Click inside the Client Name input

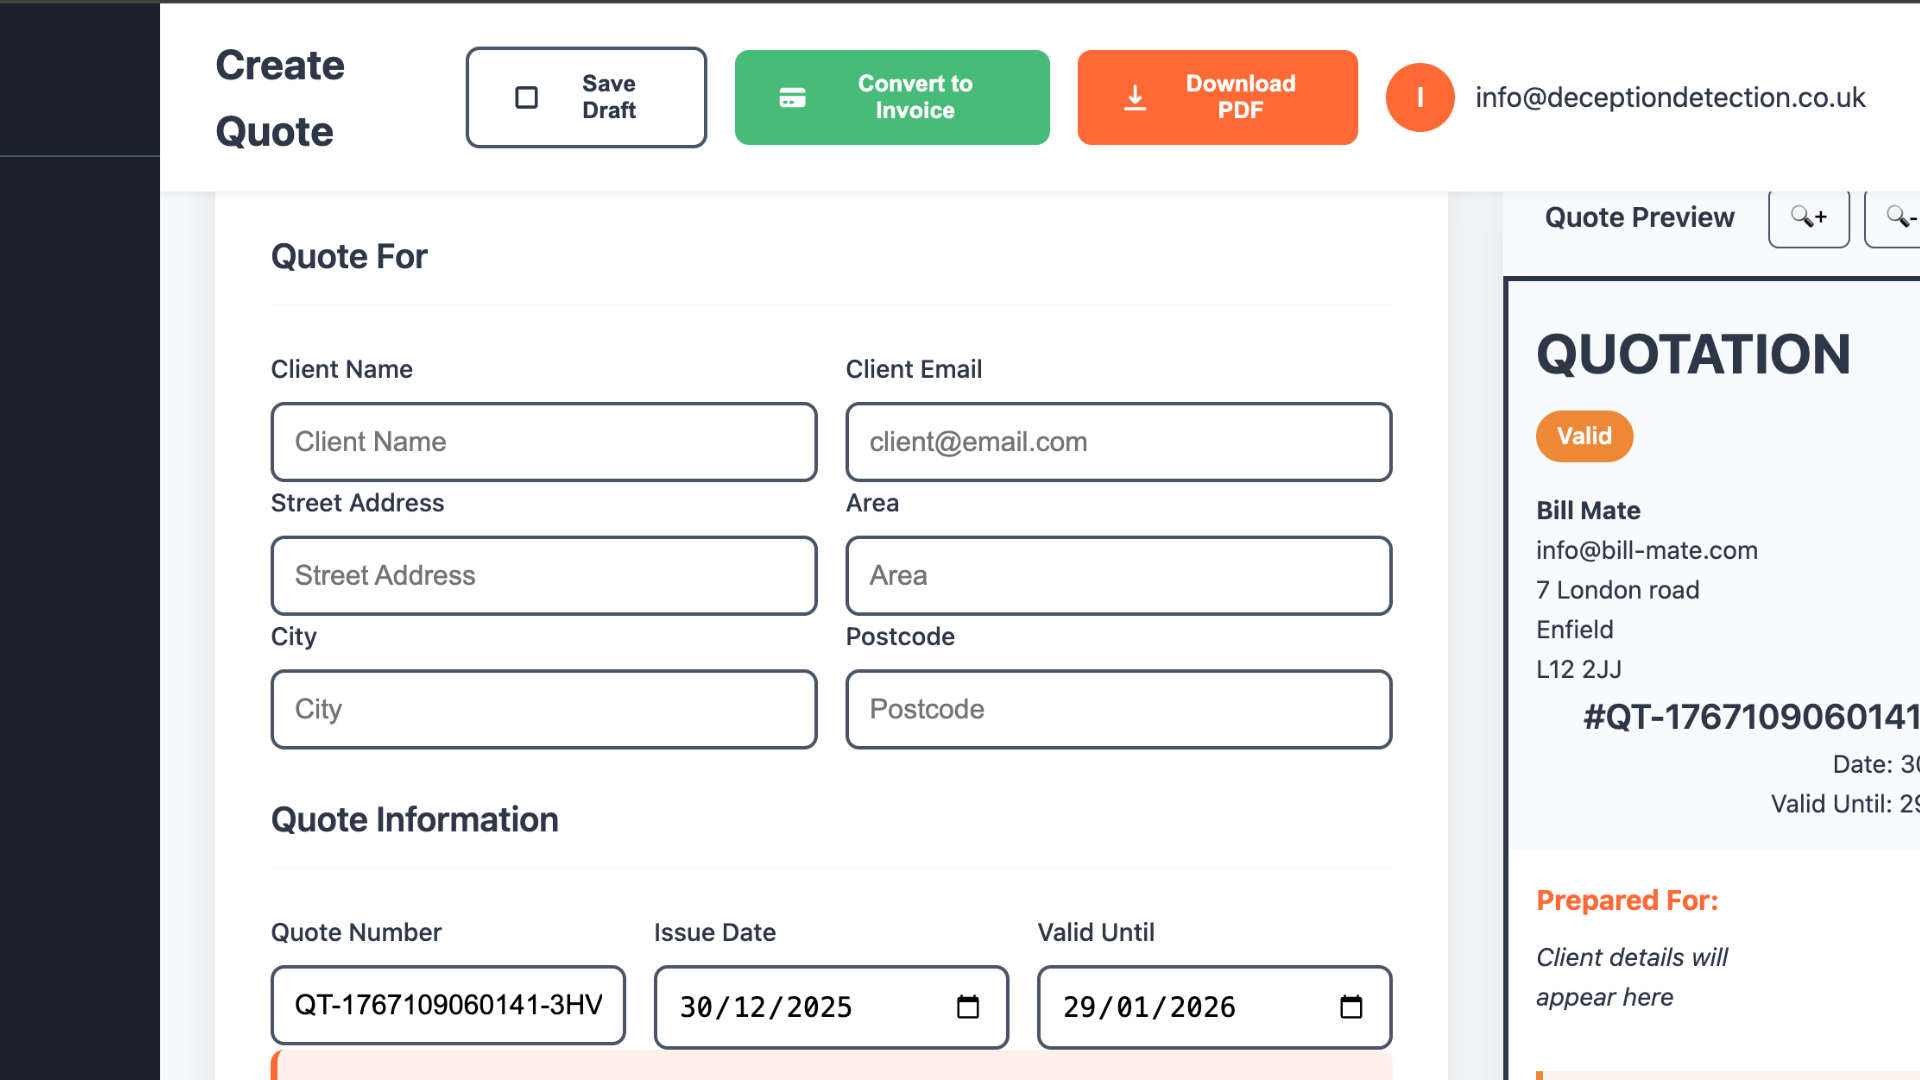coord(543,442)
